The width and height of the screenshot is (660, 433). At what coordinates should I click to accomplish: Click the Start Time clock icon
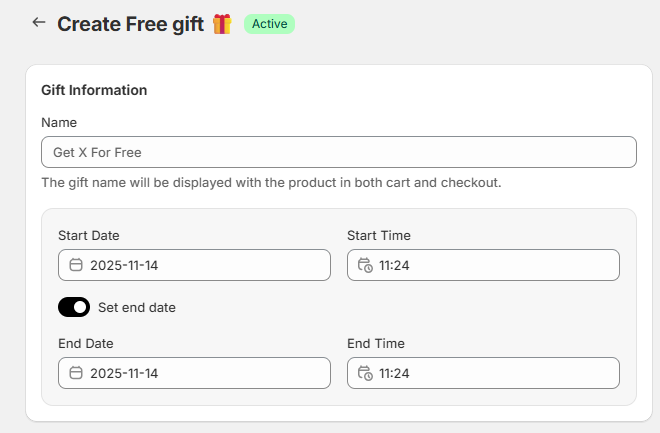(x=365, y=265)
